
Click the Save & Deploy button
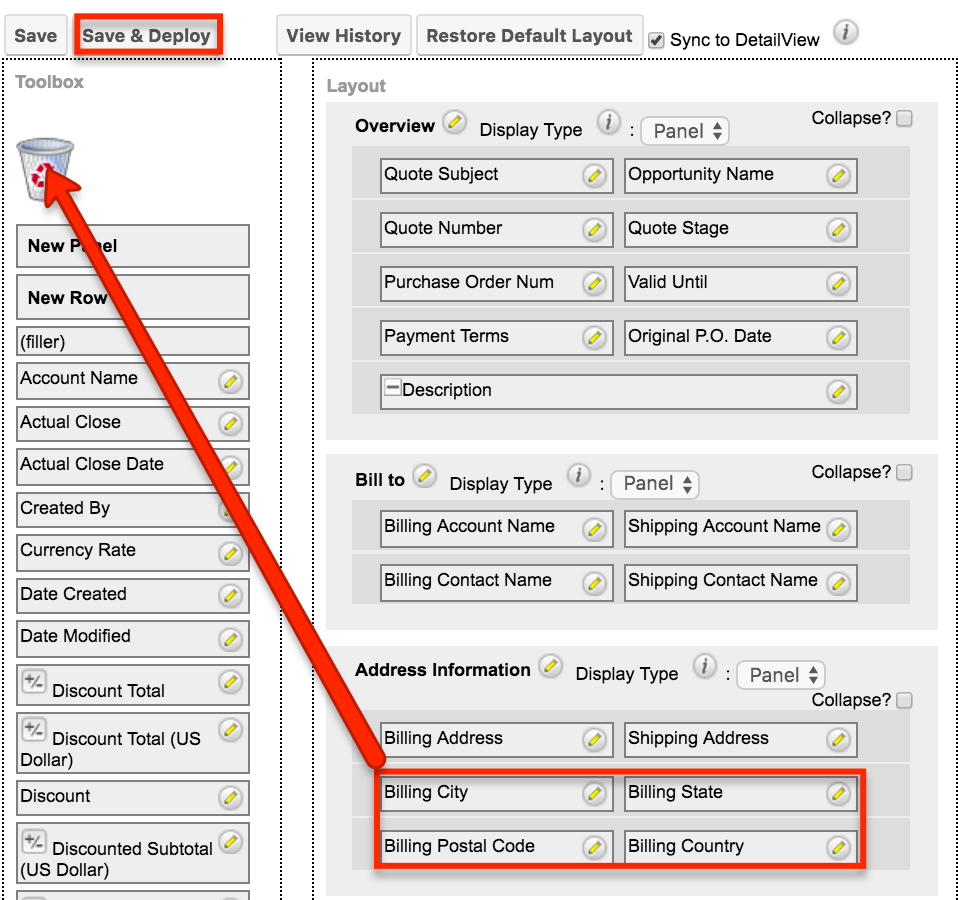[147, 35]
